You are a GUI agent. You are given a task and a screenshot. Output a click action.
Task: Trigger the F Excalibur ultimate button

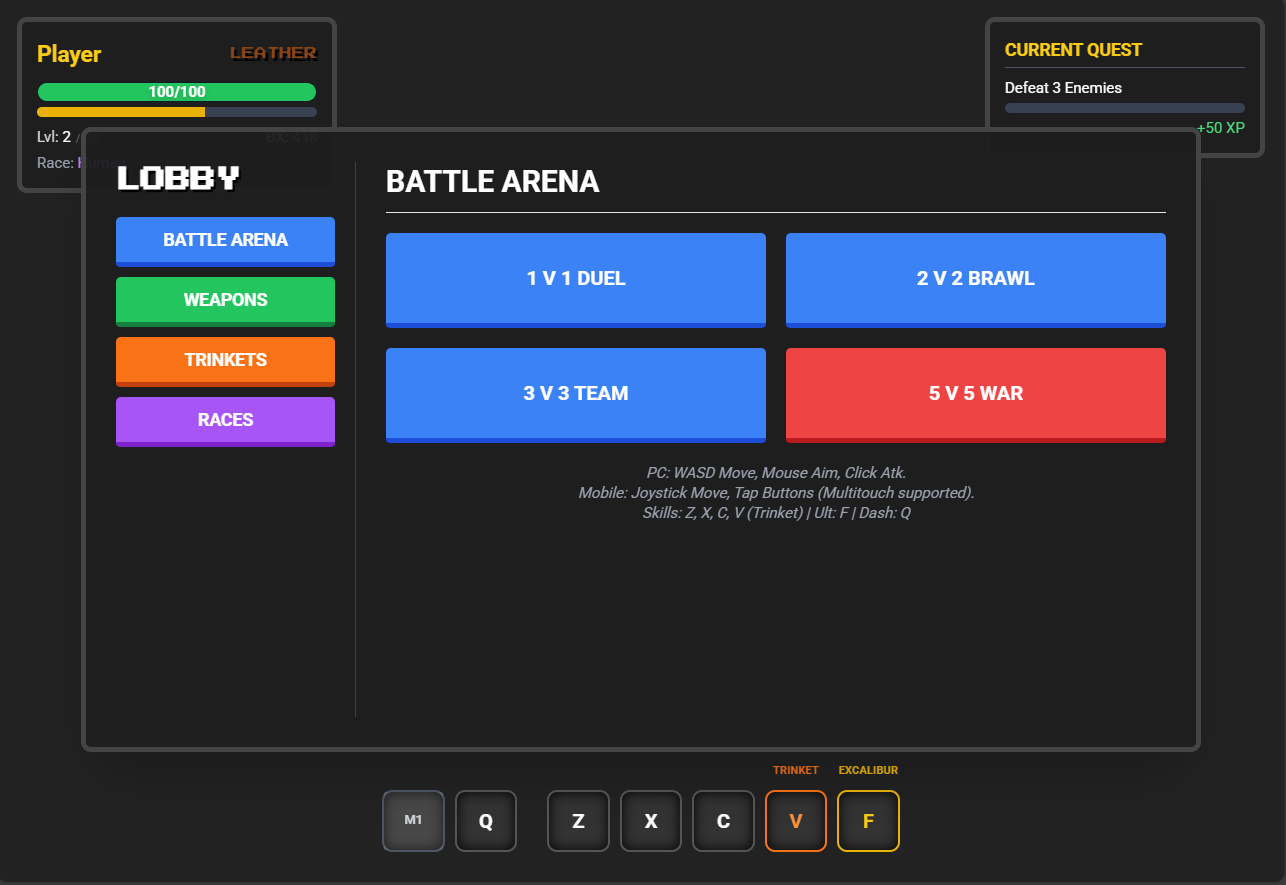(x=868, y=821)
